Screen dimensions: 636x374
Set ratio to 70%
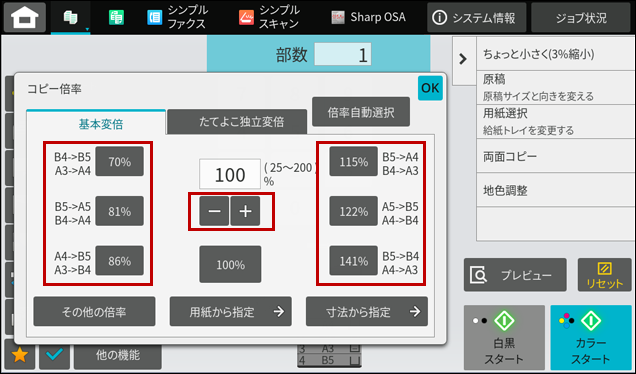tap(120, 161)
